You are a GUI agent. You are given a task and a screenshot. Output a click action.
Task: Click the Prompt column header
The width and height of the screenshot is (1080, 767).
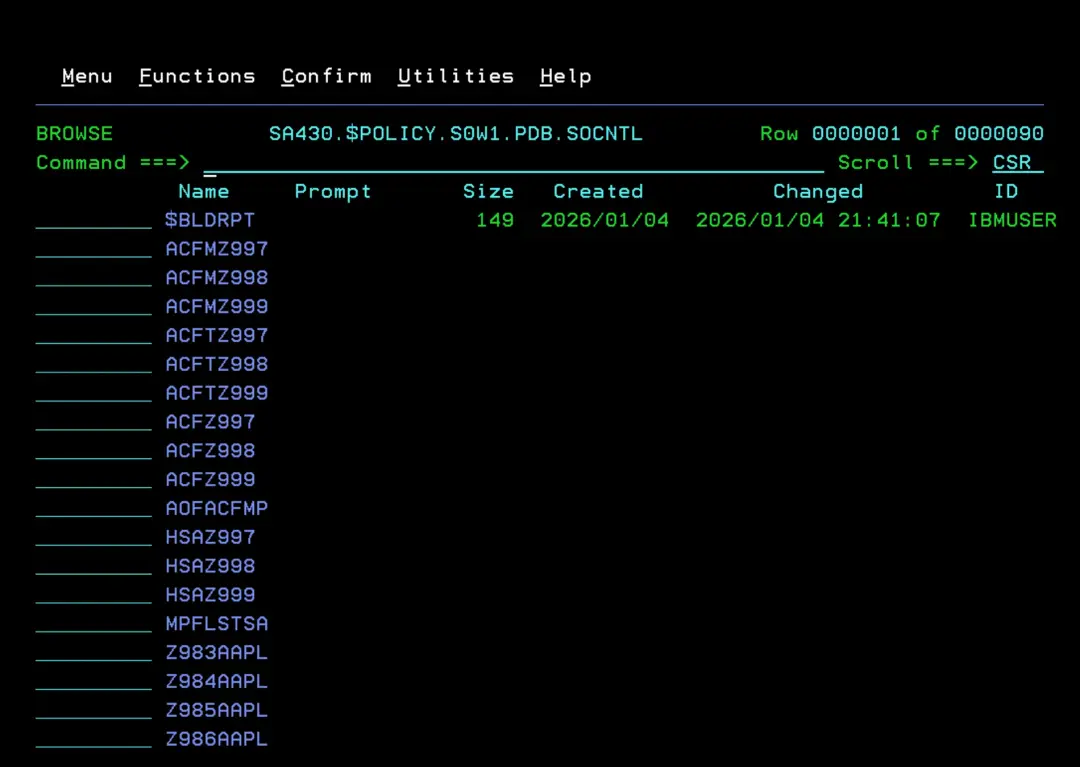[x=333, y=191]
